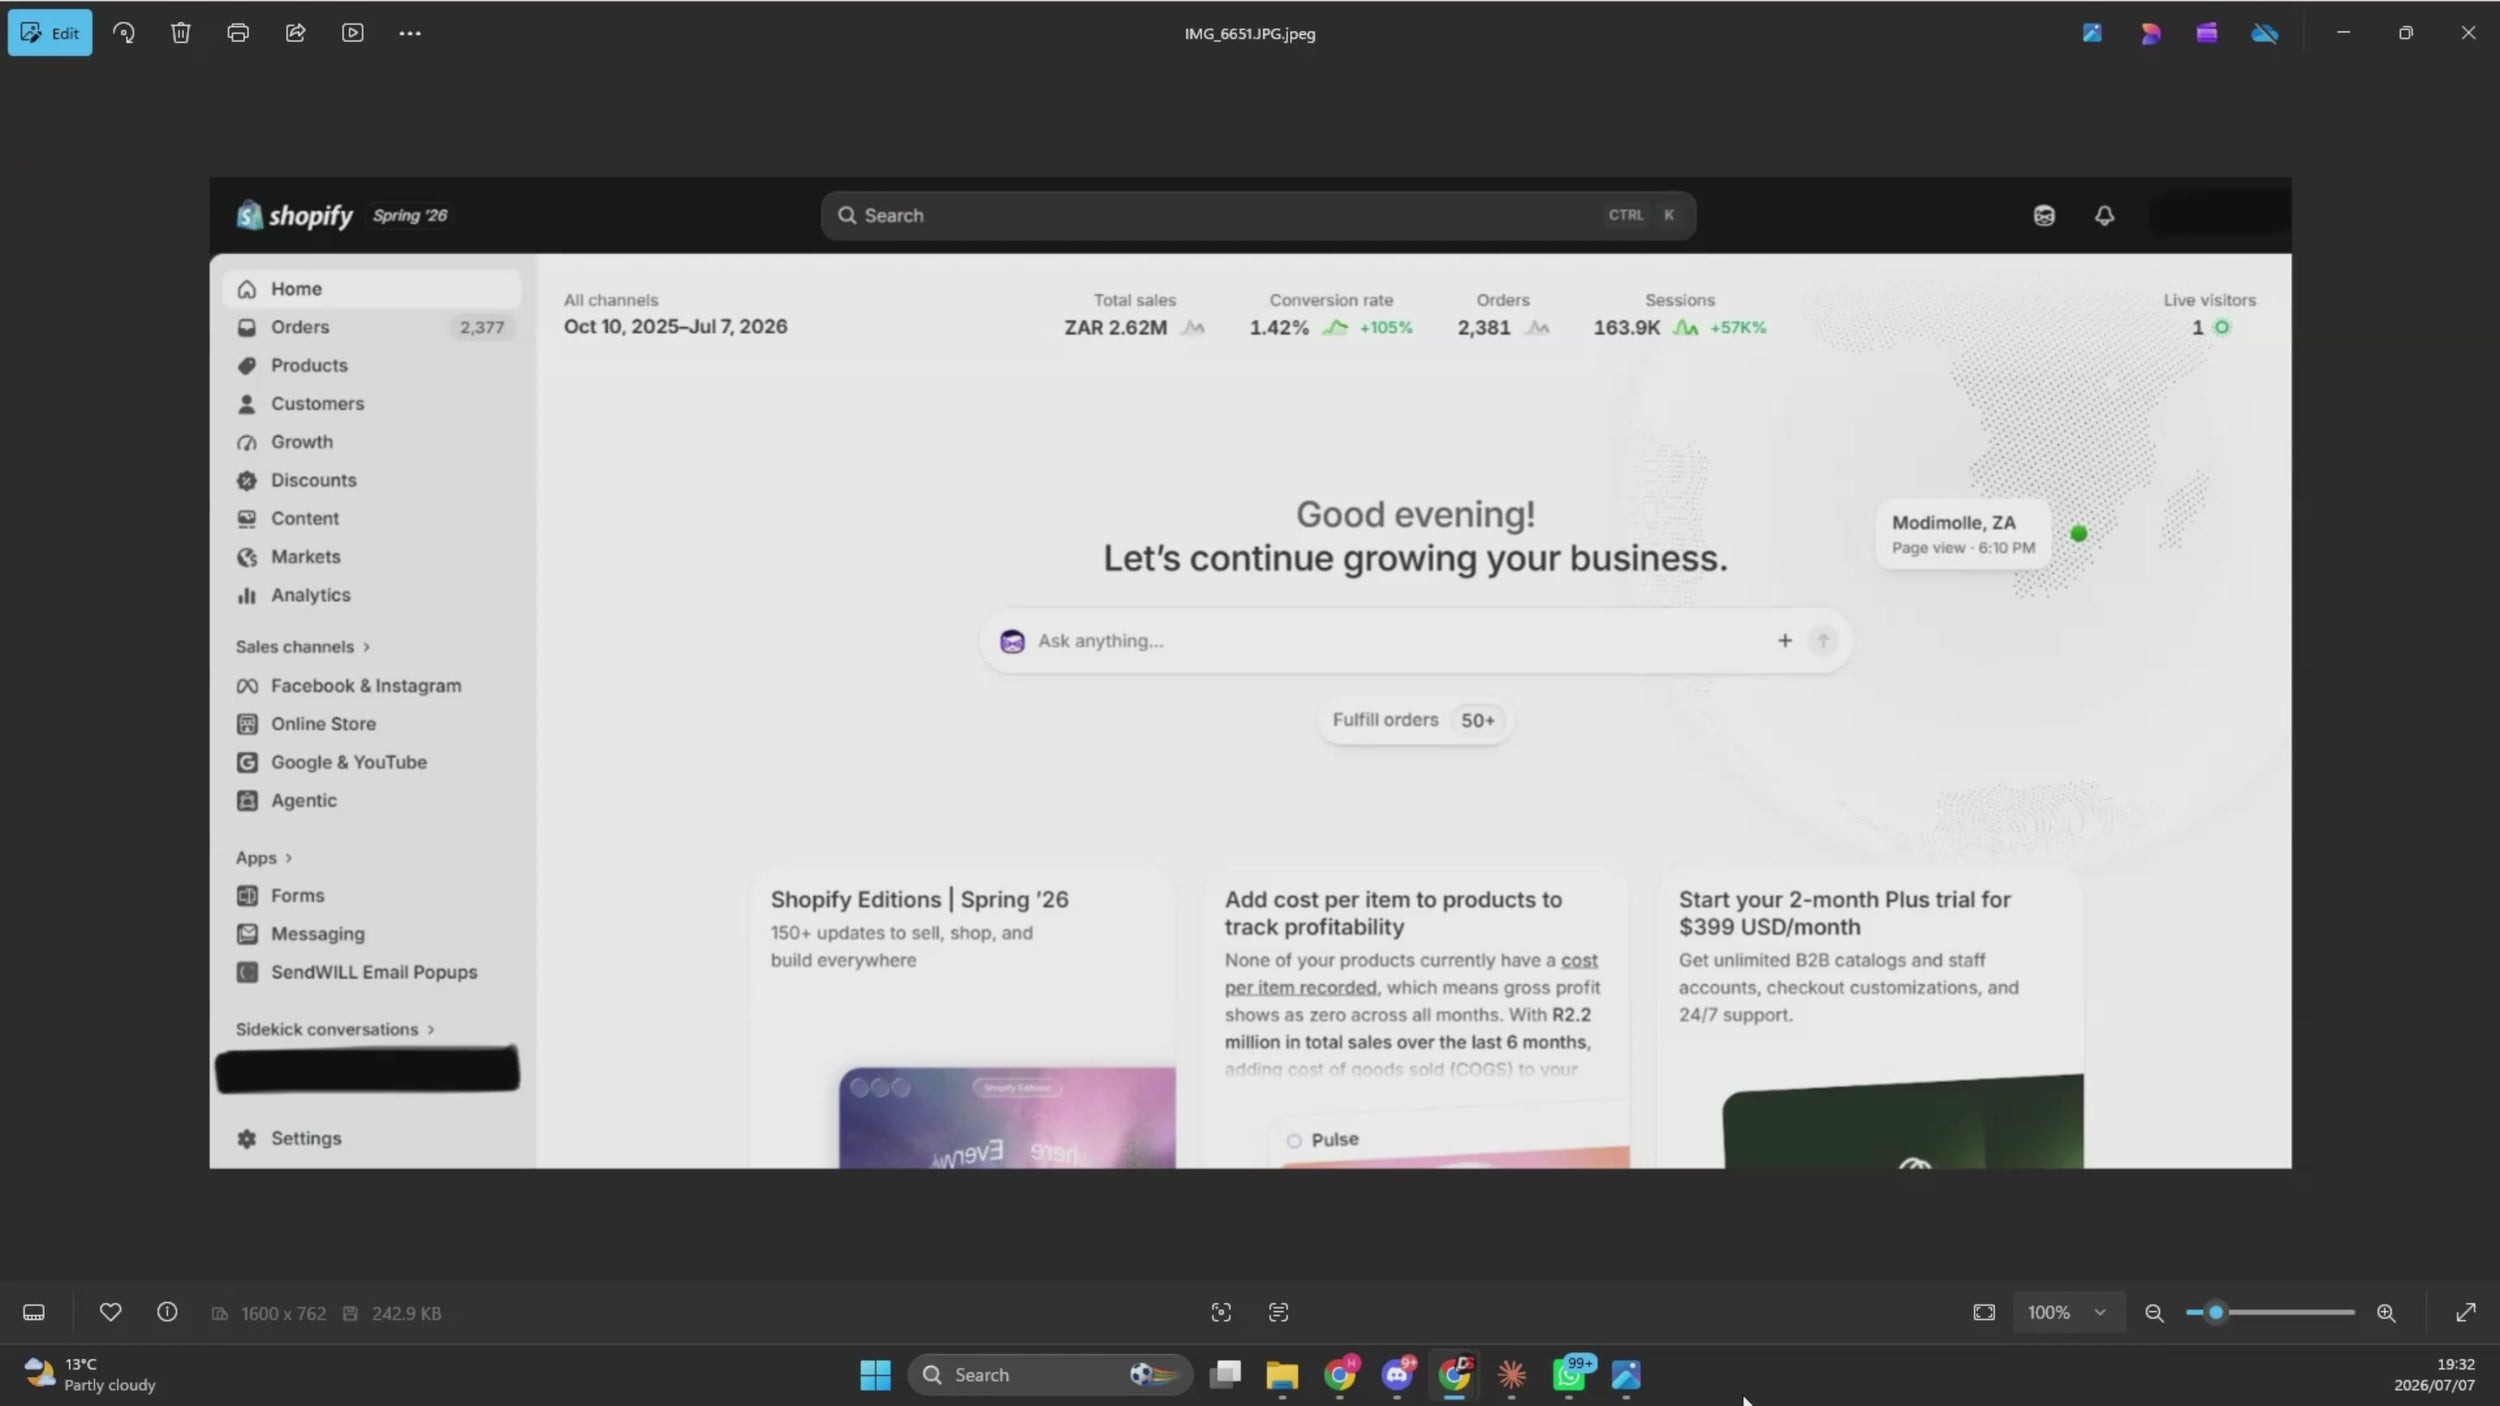
Task: Click the date range Oct 10, 2025–Jul 7, 2026
Action: click(x=675, y=326)
